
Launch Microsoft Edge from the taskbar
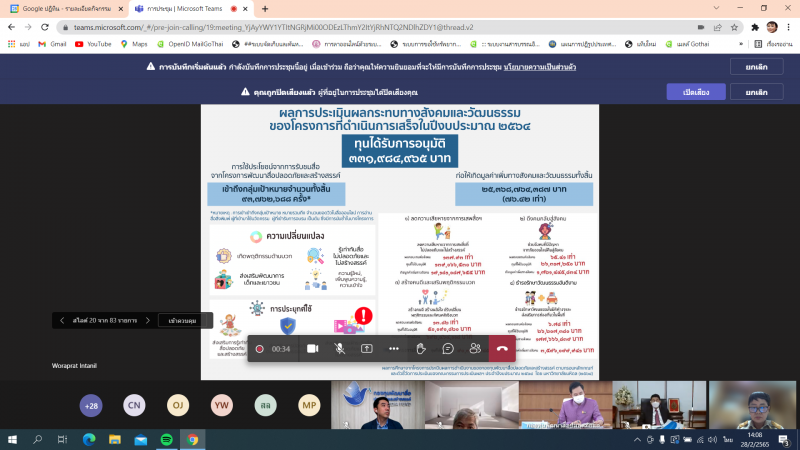click(x=89, y=439)
